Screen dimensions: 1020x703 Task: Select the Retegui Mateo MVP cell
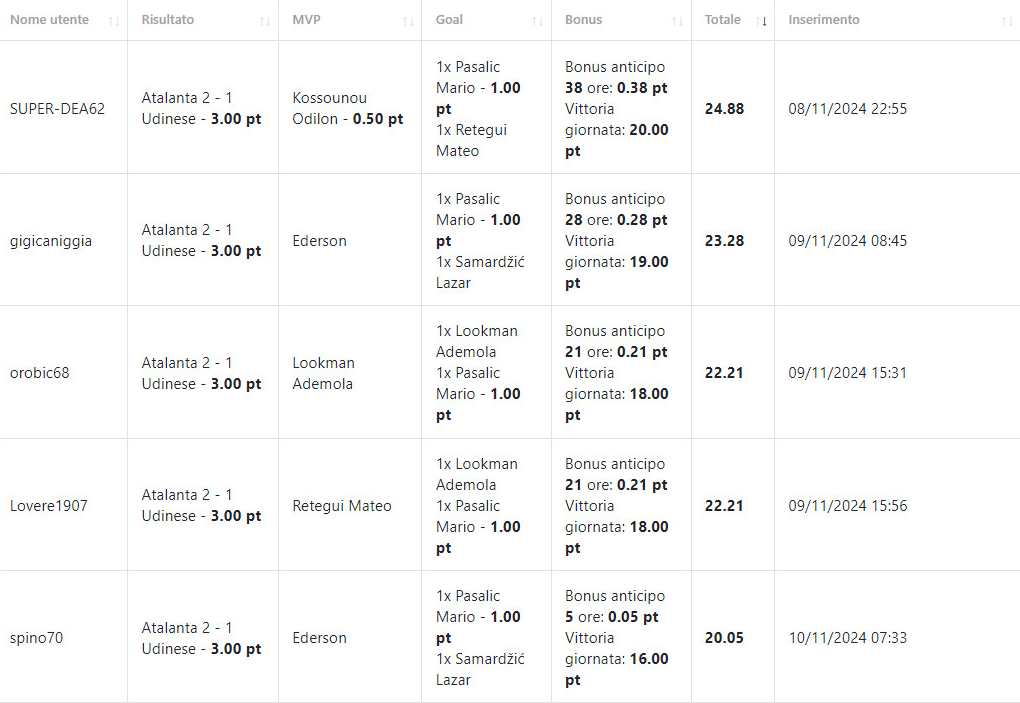tap(342, 506)
